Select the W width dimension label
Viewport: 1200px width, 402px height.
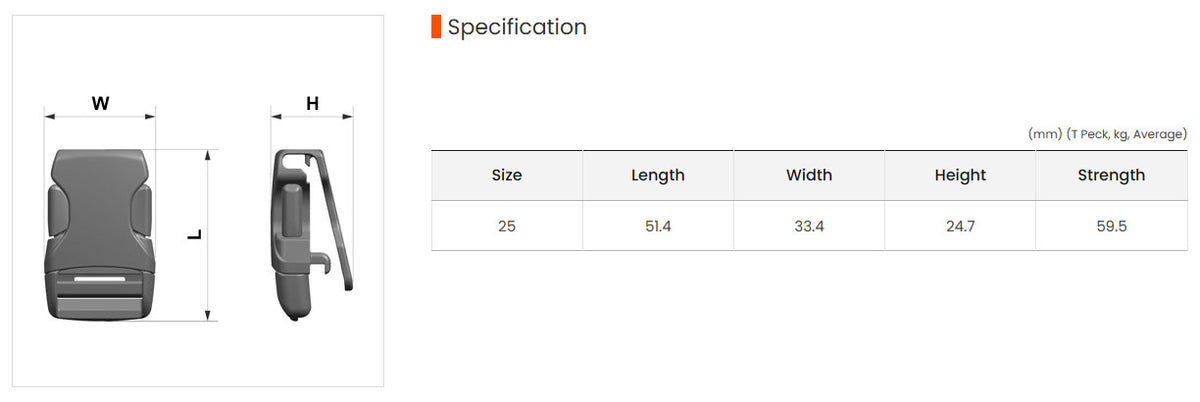click(100, 103)
